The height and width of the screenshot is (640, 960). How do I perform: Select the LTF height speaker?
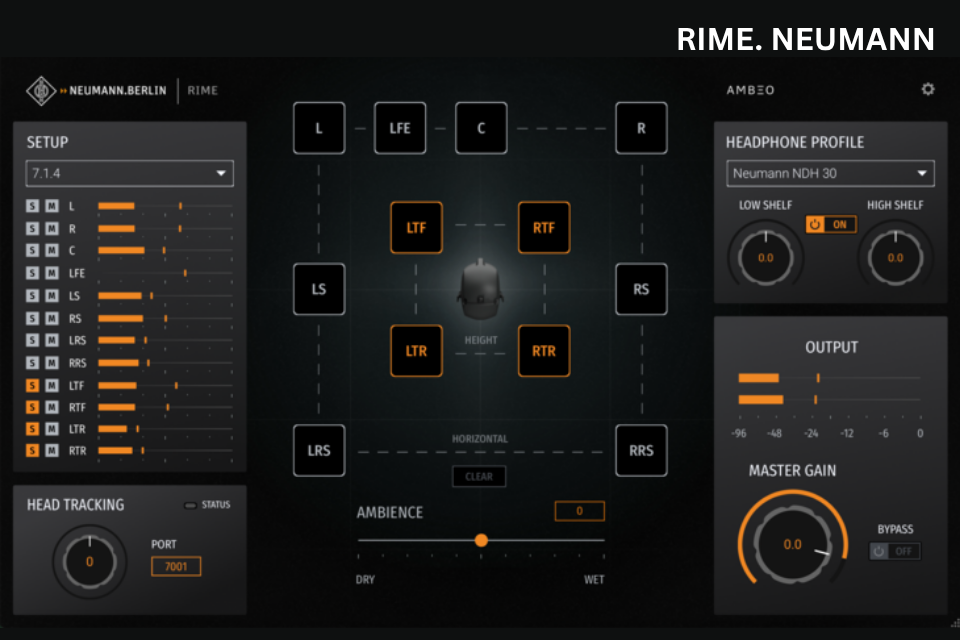click(x=416, y=228)
